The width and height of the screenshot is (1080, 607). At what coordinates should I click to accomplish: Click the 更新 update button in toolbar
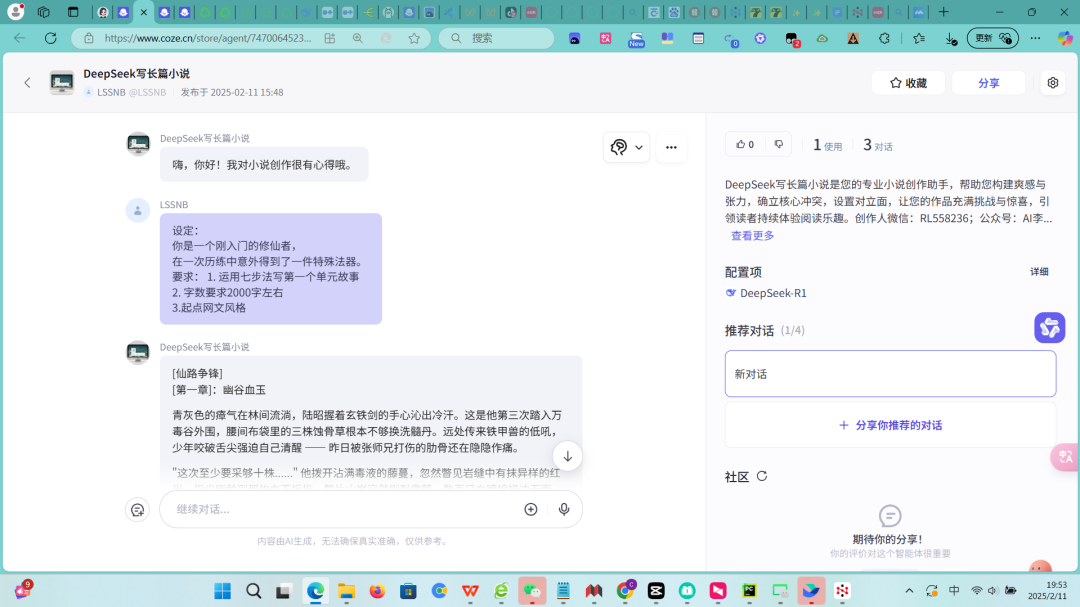pyautogui.click(x=993, y=38)
